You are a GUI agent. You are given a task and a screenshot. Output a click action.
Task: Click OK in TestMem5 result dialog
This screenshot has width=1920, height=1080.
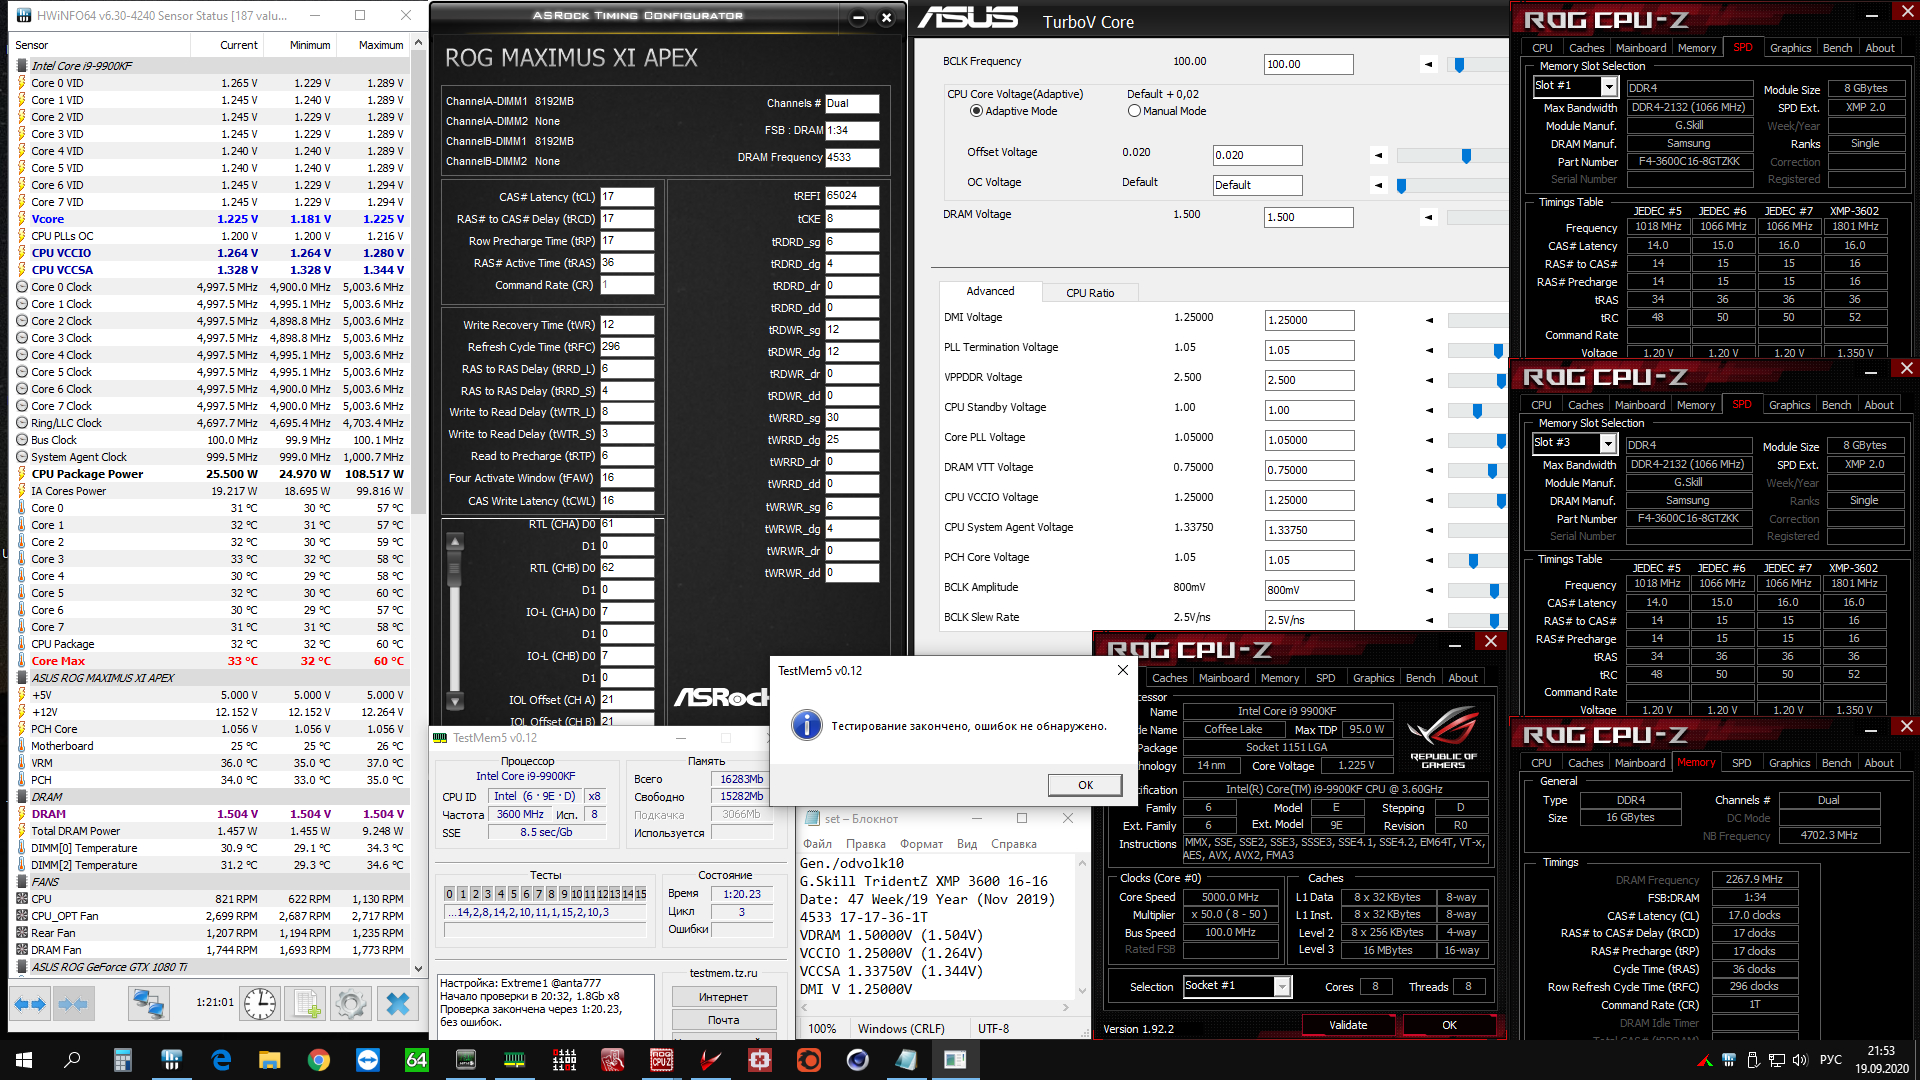click(1085, 785)
